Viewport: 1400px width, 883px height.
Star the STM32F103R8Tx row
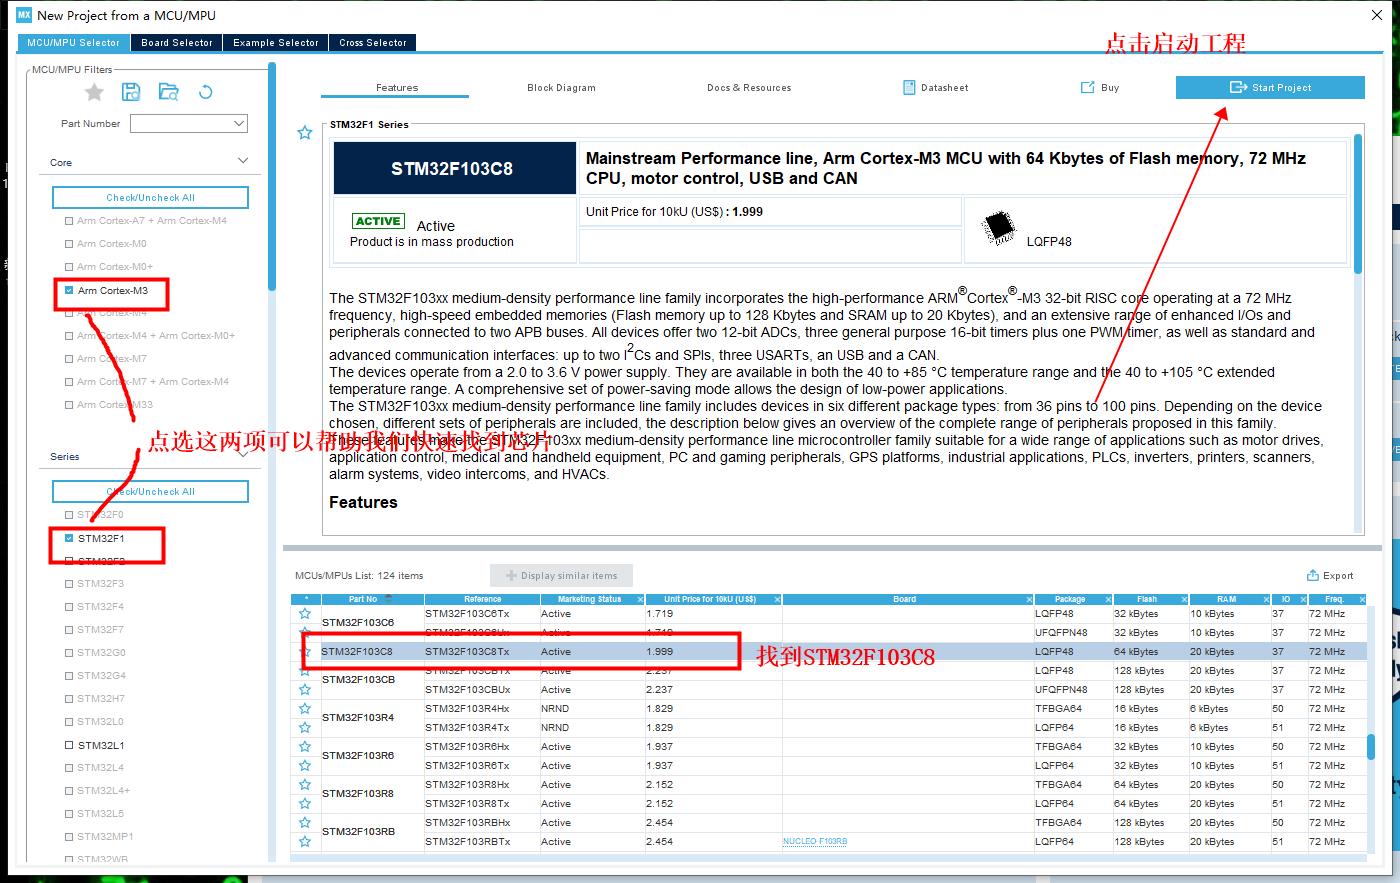(305, 803)
